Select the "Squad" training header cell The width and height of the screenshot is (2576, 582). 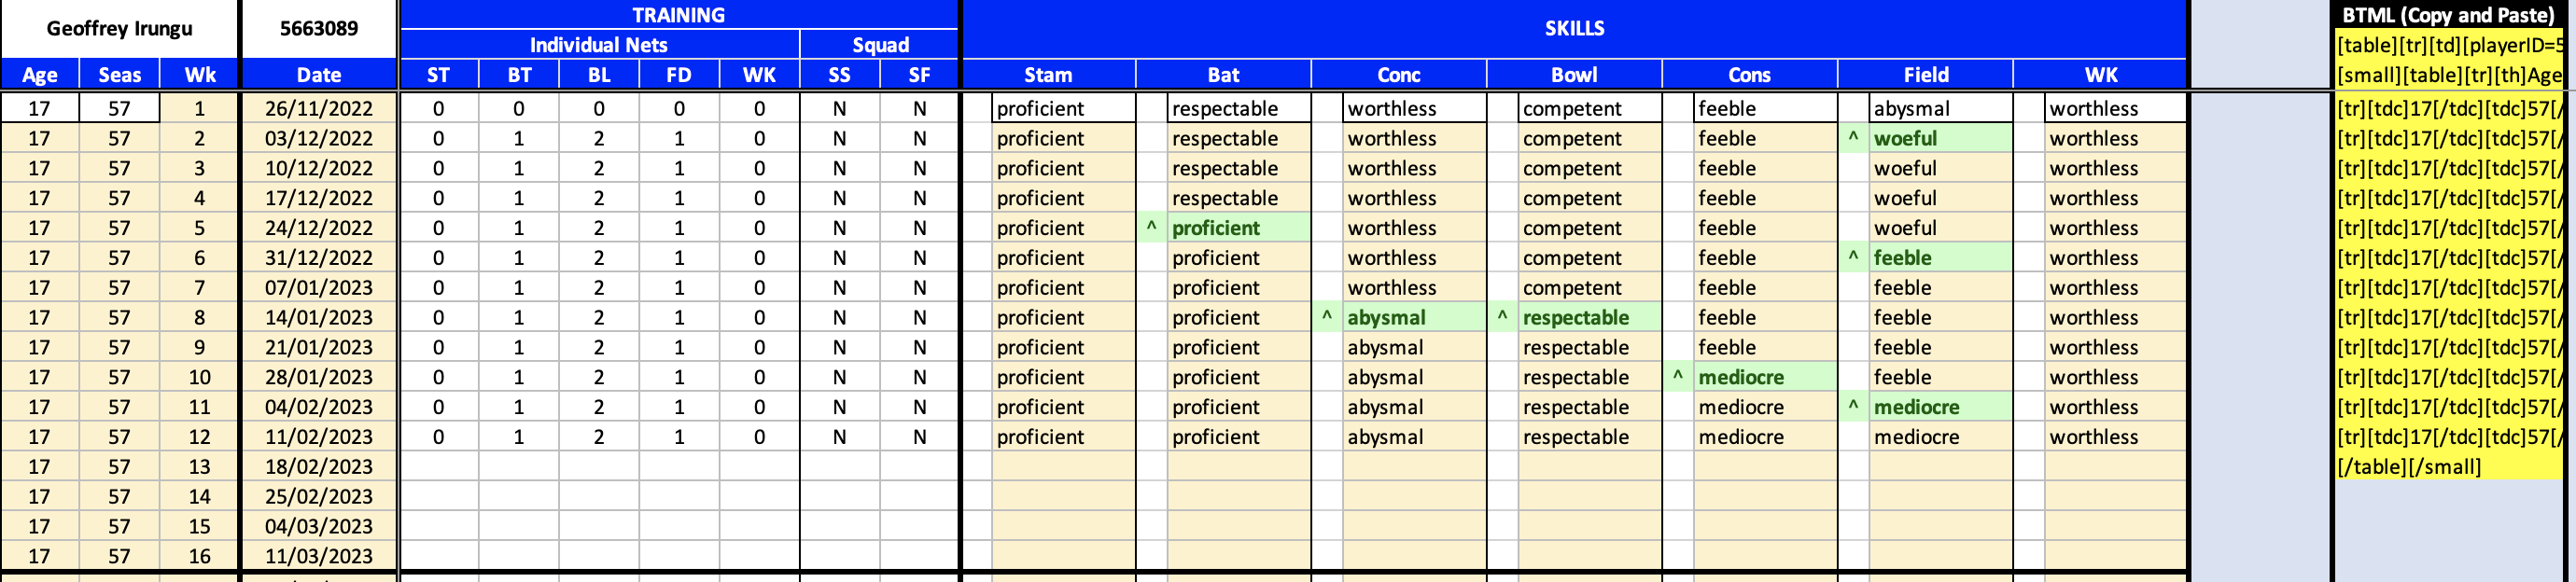[880, 45]
